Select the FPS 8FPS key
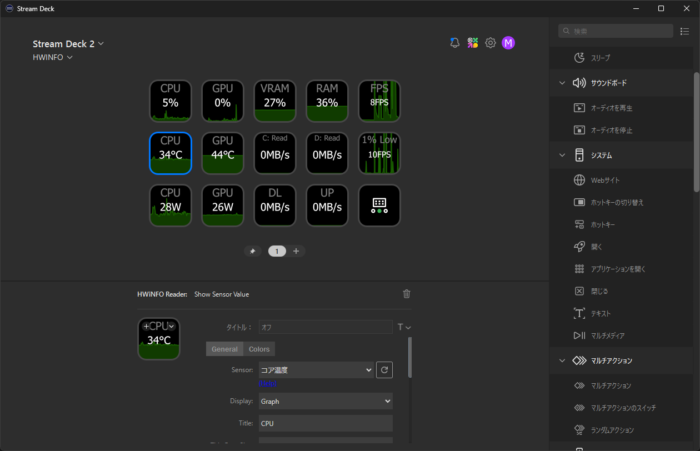 point(379,101)
